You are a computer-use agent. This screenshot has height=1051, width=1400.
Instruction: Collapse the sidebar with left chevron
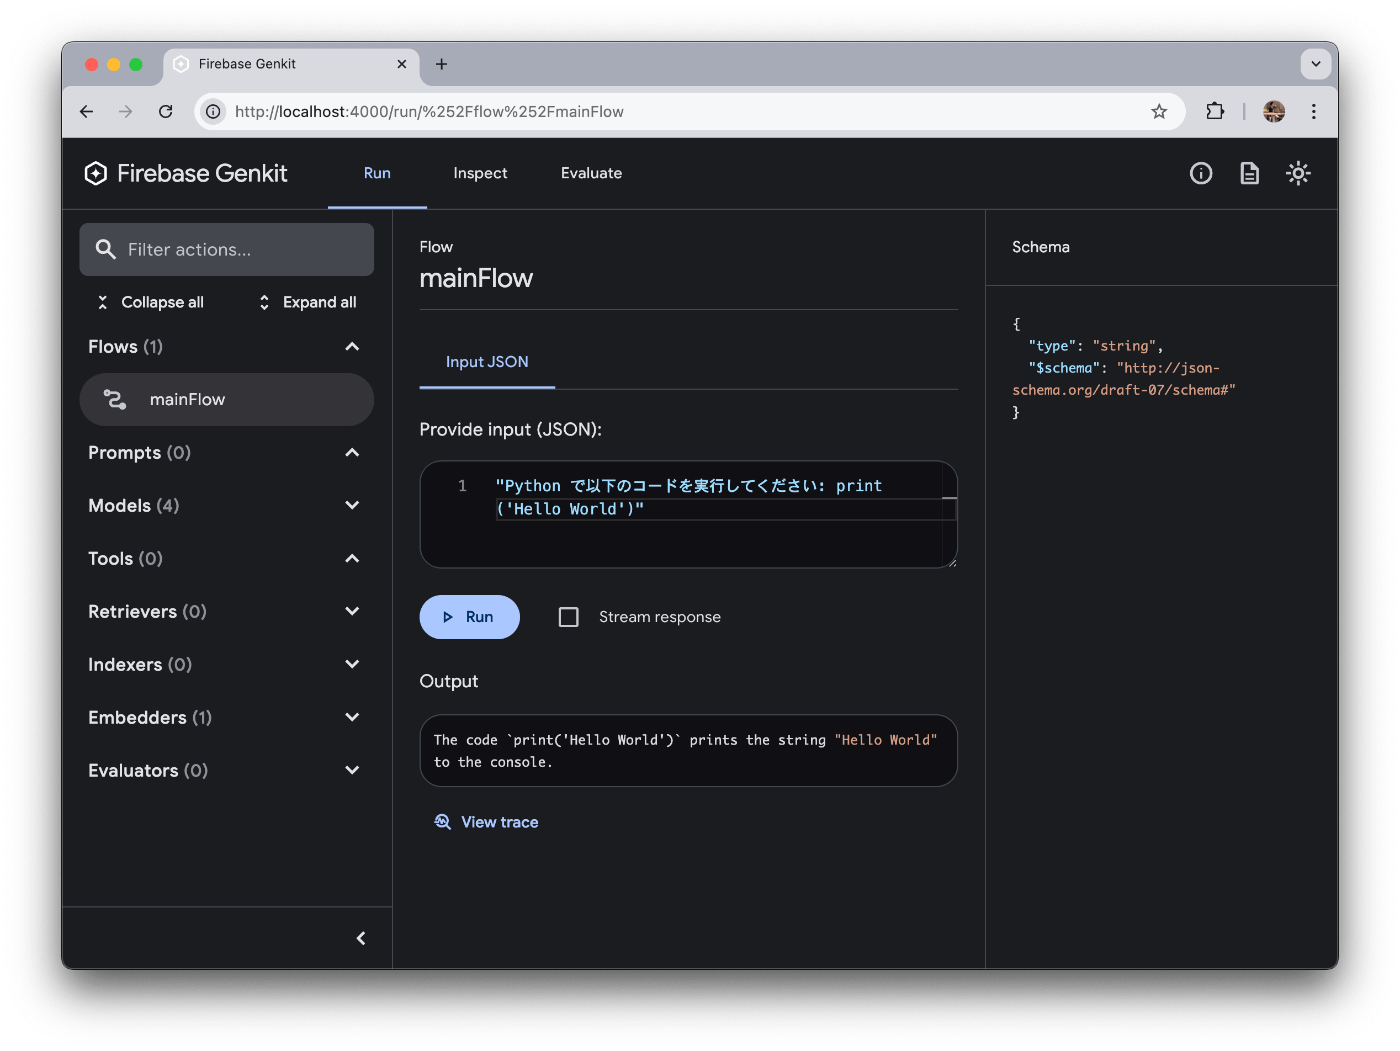tap(361, 938)
